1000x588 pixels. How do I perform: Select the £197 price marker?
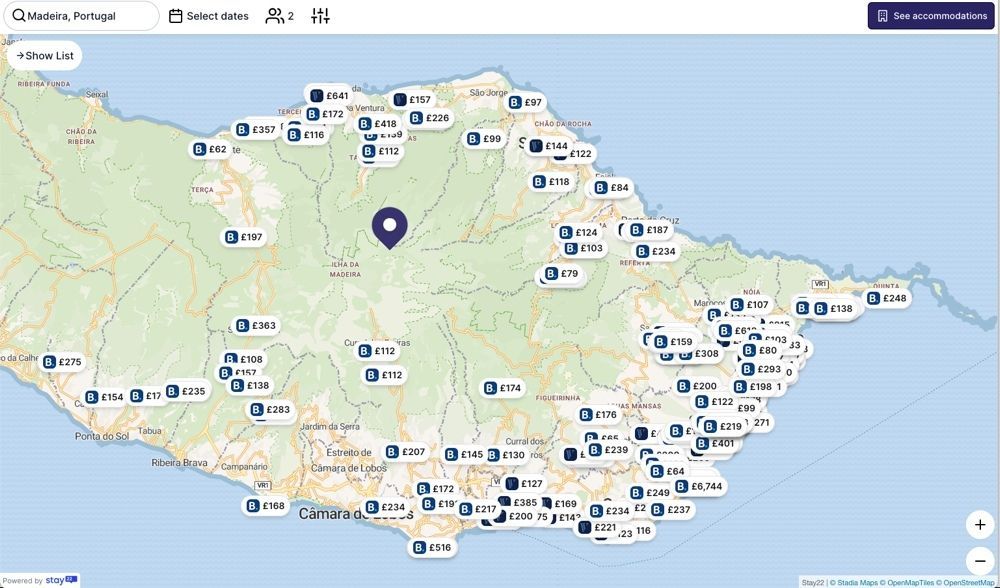[244, 237]
